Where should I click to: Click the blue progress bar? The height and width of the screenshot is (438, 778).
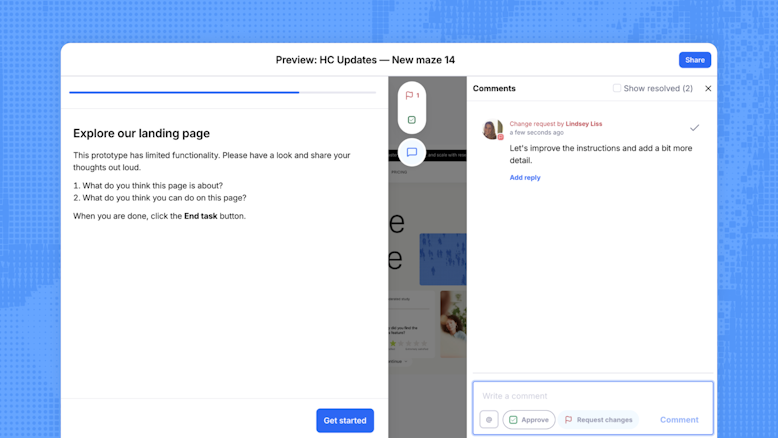tap(184, 92)
